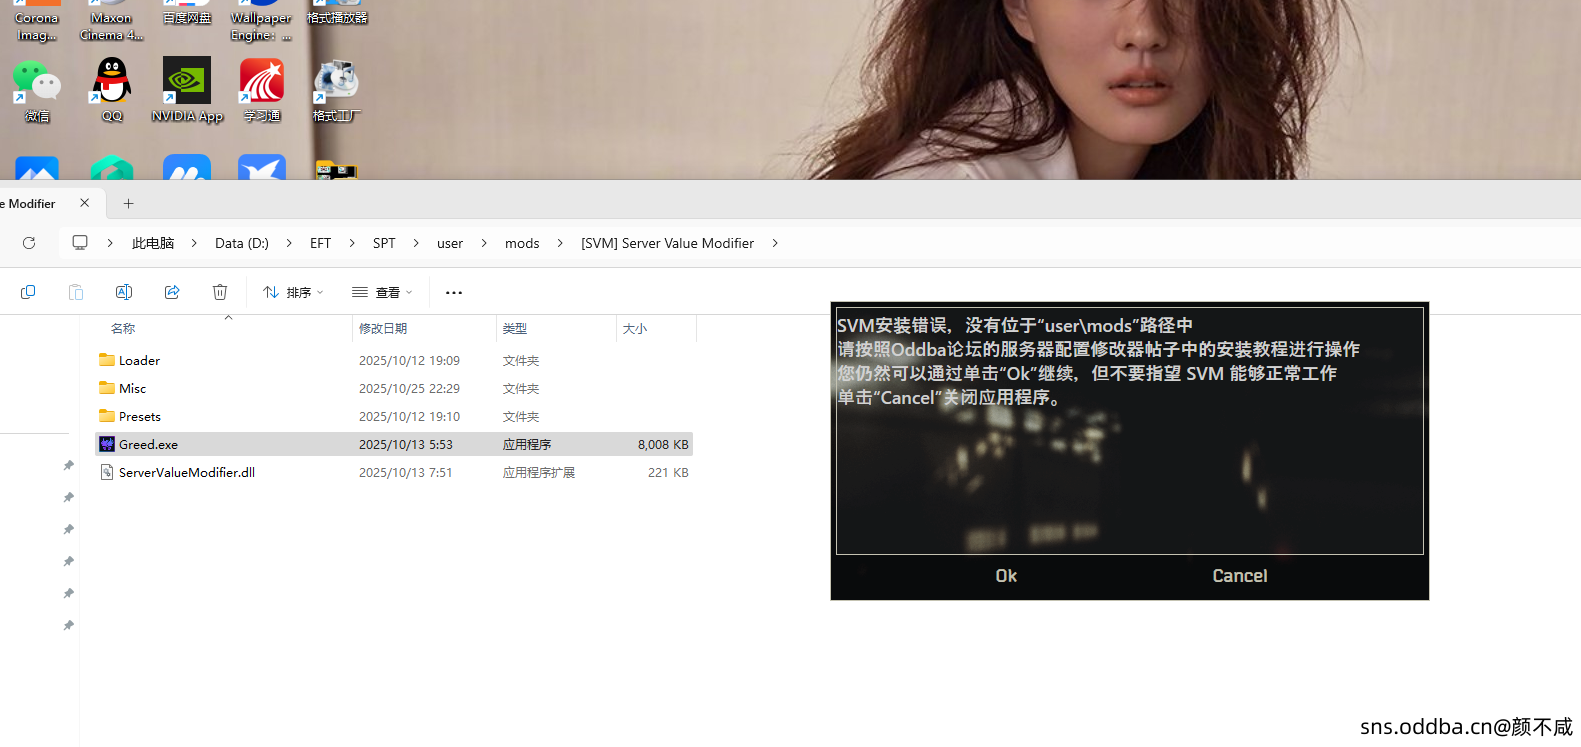Select the Greed.exe file
The image size is (1581, 747).
tap(148, 445)
